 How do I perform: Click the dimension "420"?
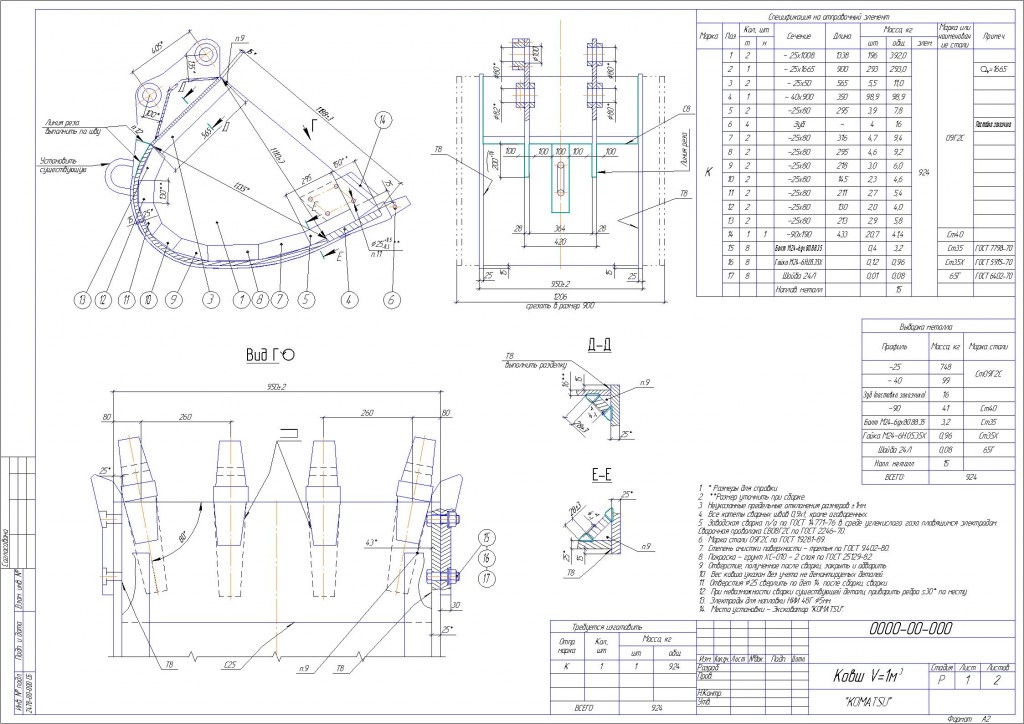click(x=561, y=242)
